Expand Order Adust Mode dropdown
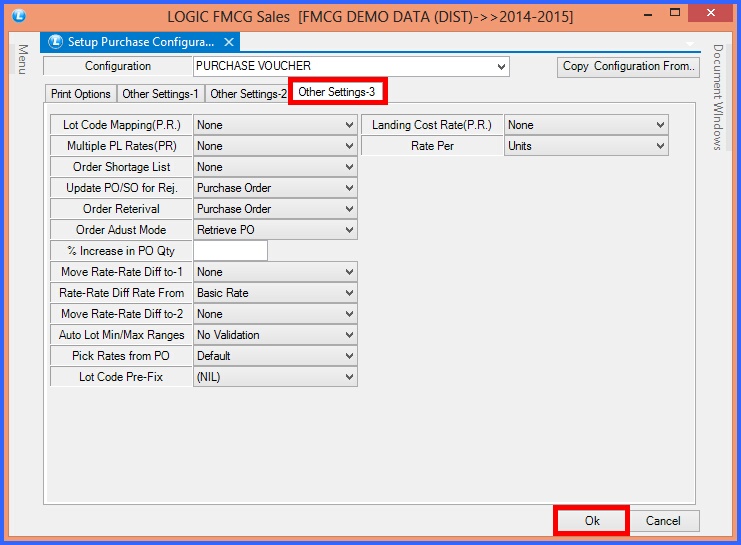Viewport: 741px width, 545px height. 275,230
